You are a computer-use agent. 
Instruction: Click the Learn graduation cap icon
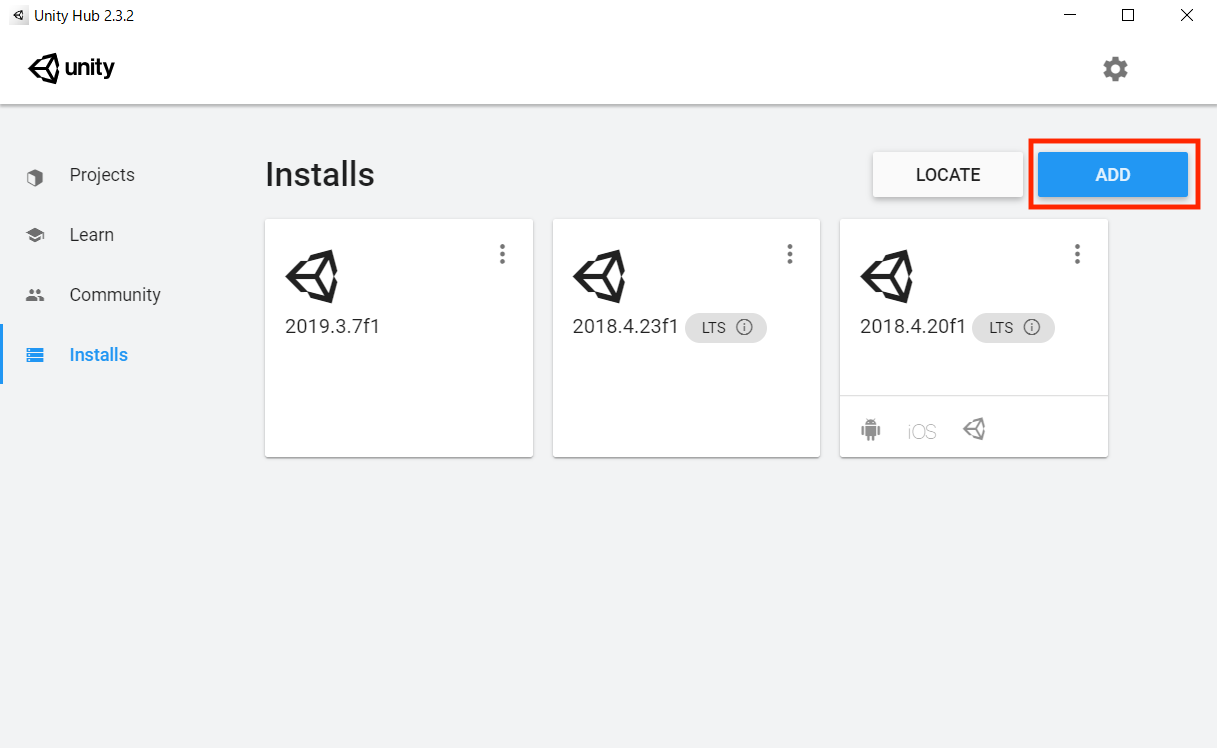pyautogui.click(x=35, y=236)
